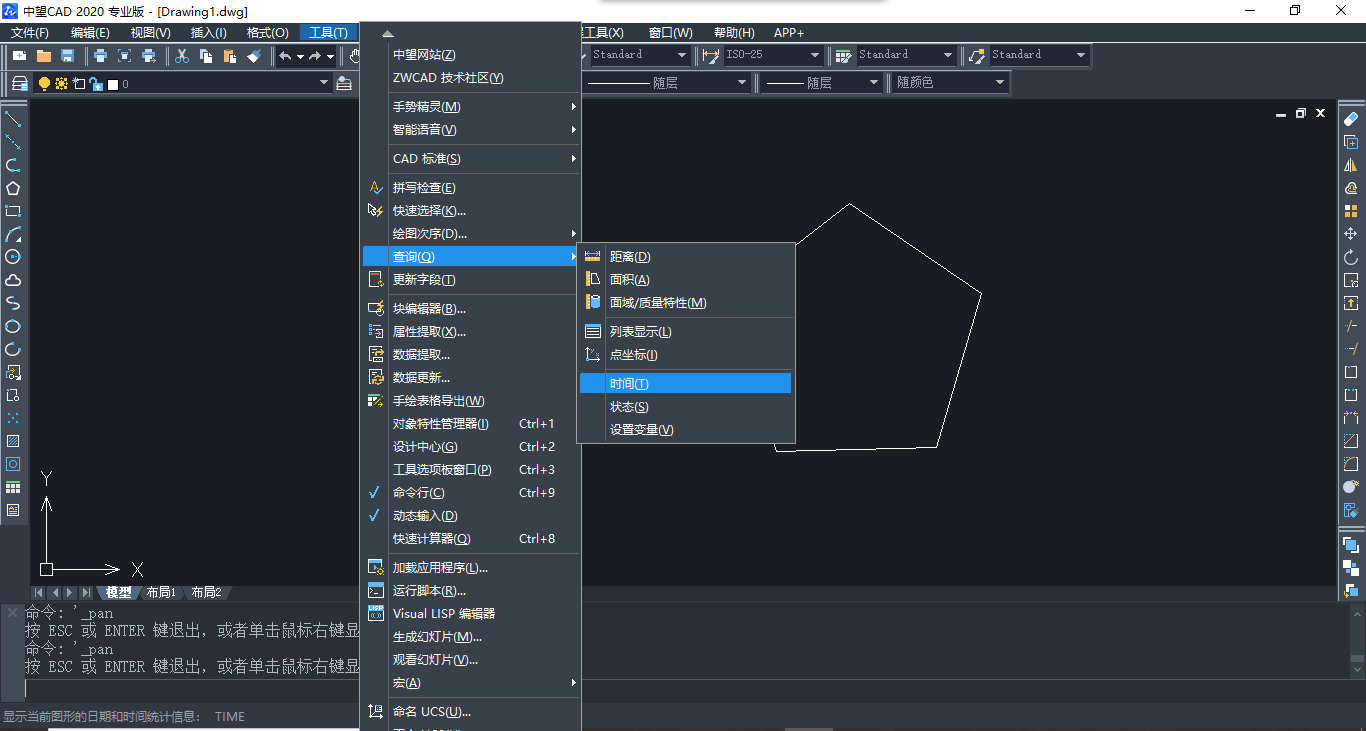Viewport: 1366px width, 731px height.
Task: Select the Revision Cloud tool
Action: point(13,279)
